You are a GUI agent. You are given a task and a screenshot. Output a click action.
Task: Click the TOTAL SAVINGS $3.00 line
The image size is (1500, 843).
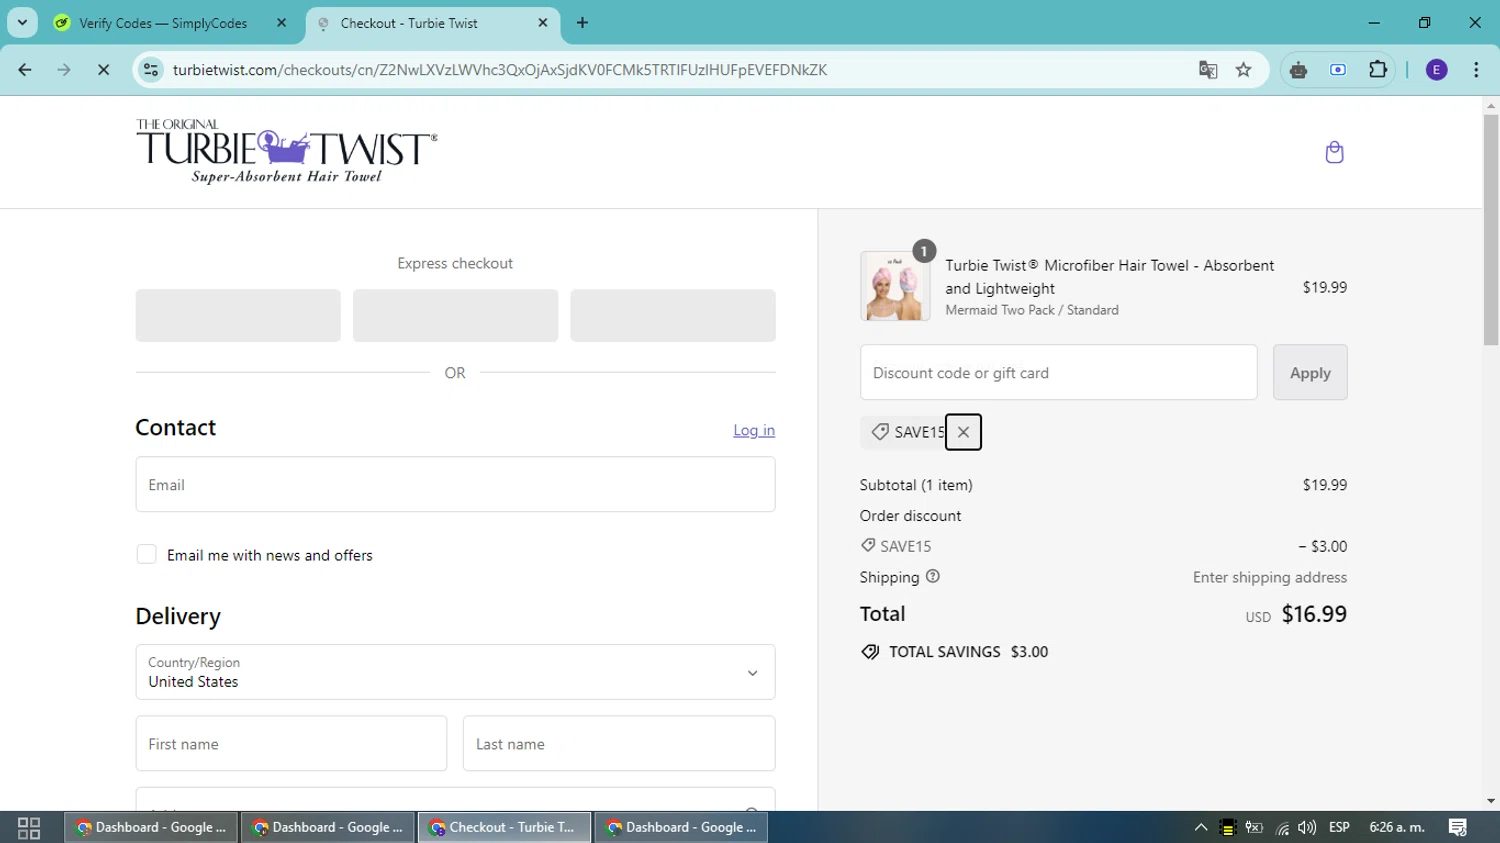[955, 652]
